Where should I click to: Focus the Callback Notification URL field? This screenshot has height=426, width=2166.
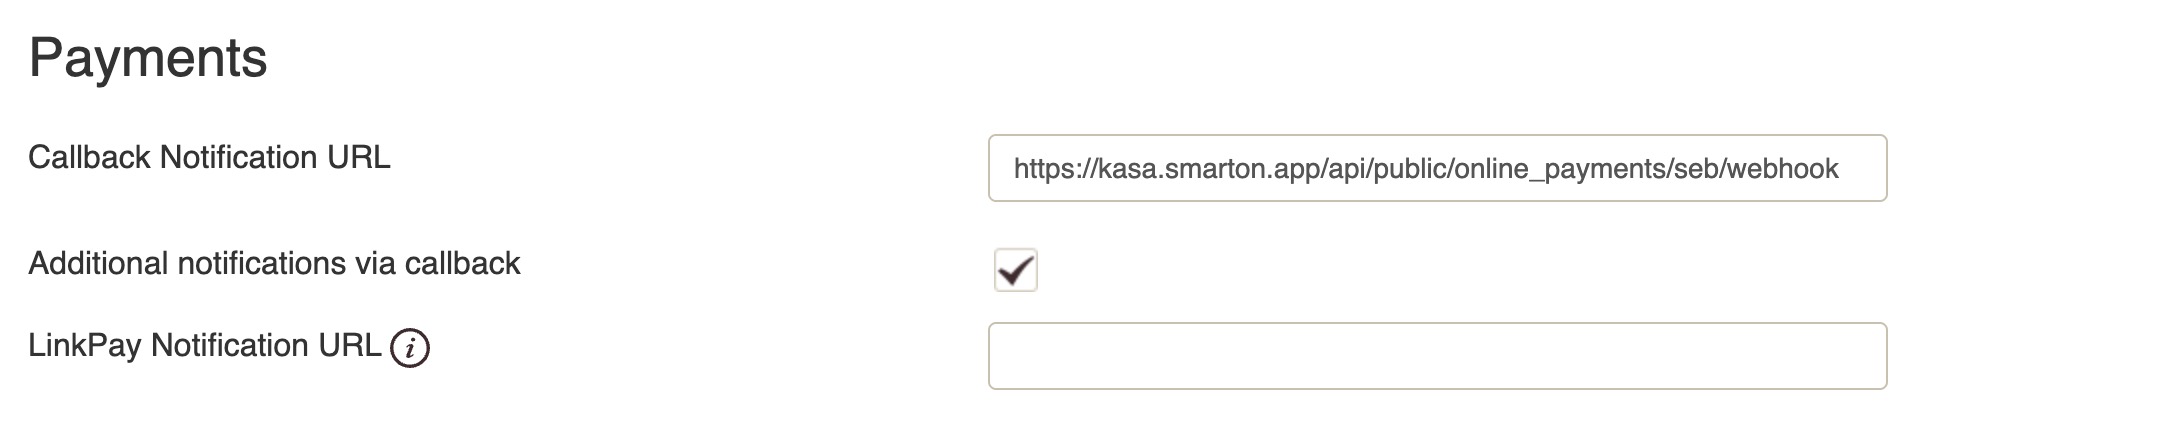point(1436,168)
